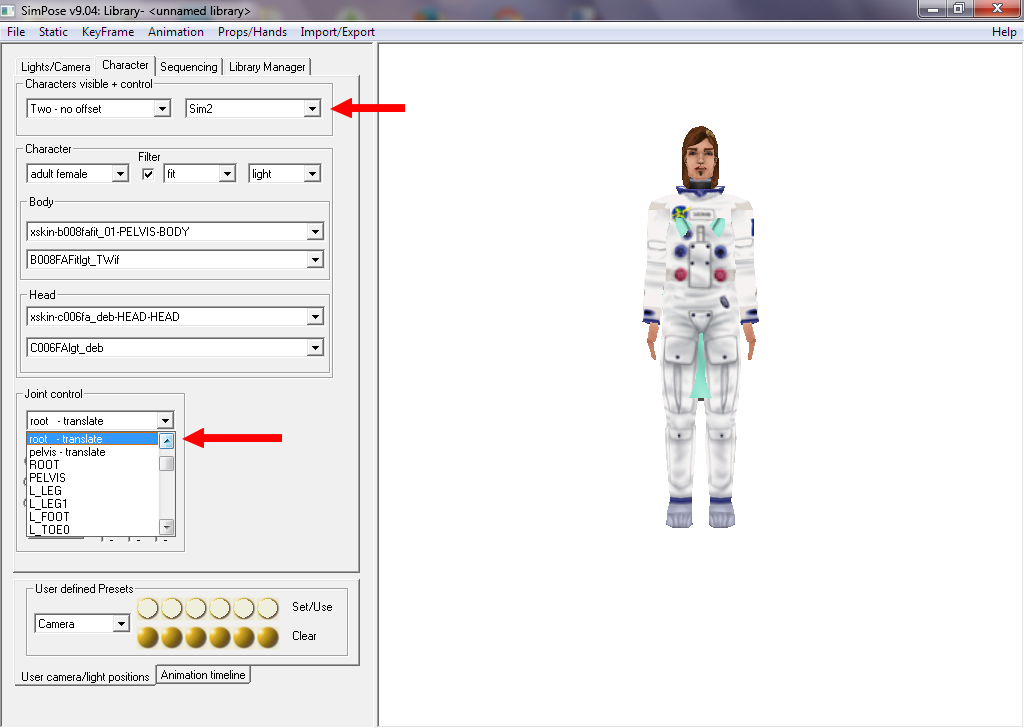Expand the Camera preset type dropdown
The width and height of the screenshot is (1024, 728).
coord(121,624)
